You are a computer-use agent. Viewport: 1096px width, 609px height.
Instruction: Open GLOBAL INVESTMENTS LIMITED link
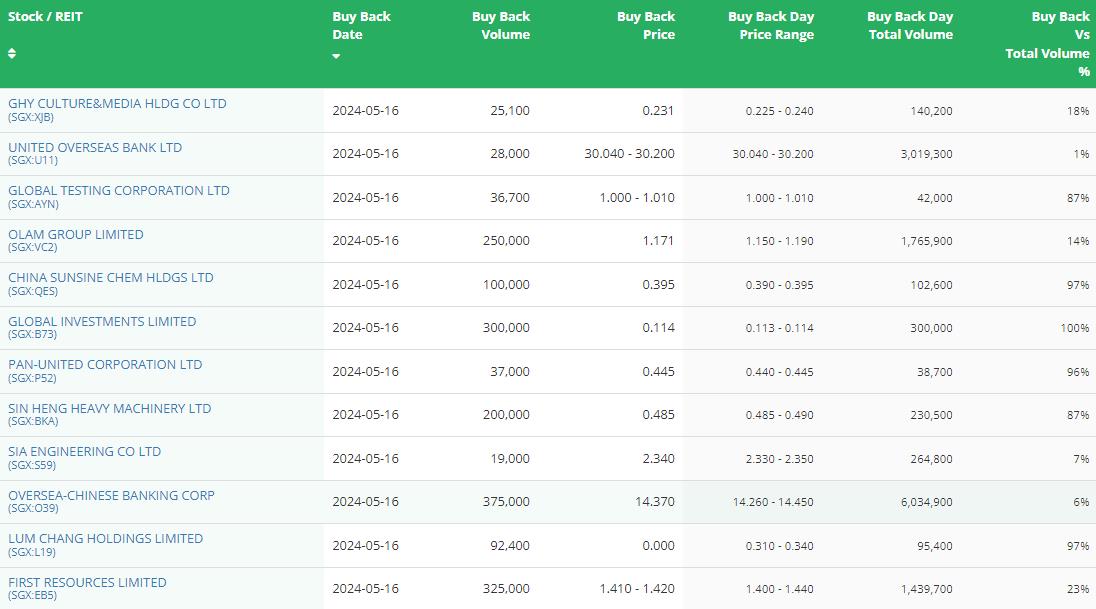click(x=102, y=322)
